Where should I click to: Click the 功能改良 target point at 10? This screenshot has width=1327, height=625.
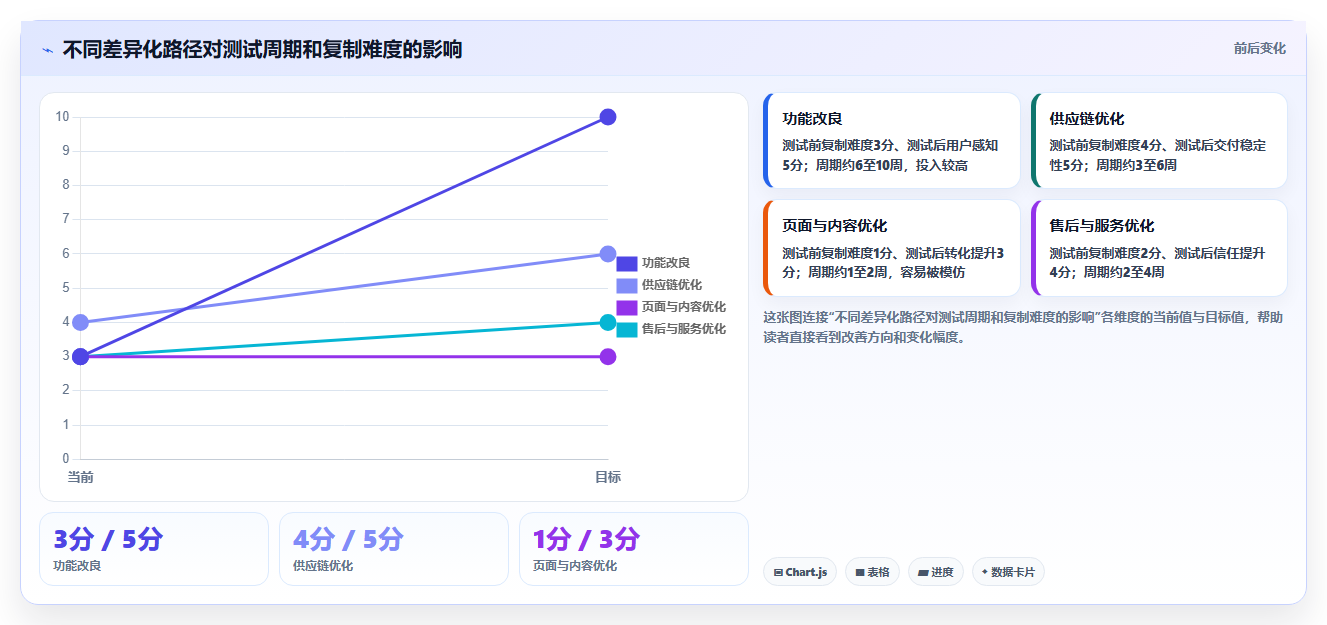607,117
